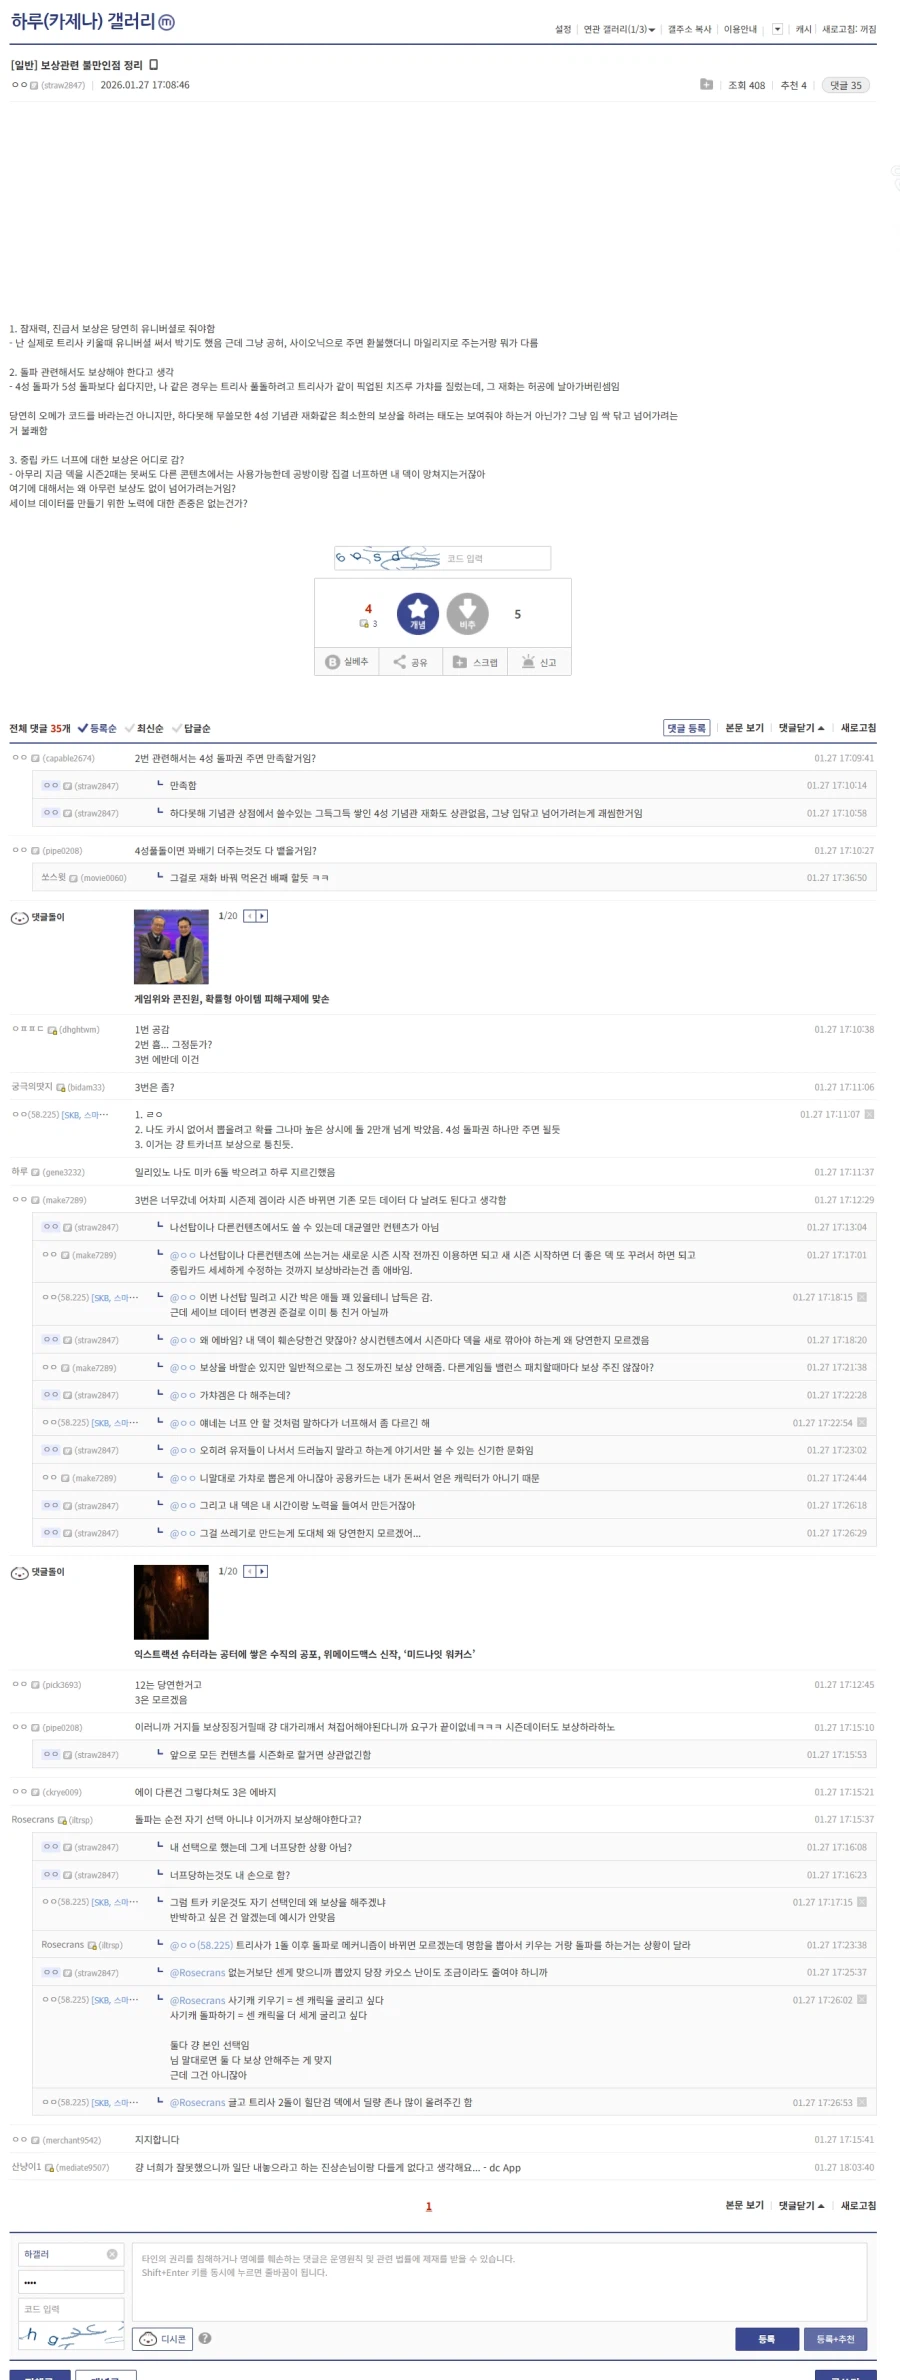Click the 개념 star recommend button

tap(418, 614)
